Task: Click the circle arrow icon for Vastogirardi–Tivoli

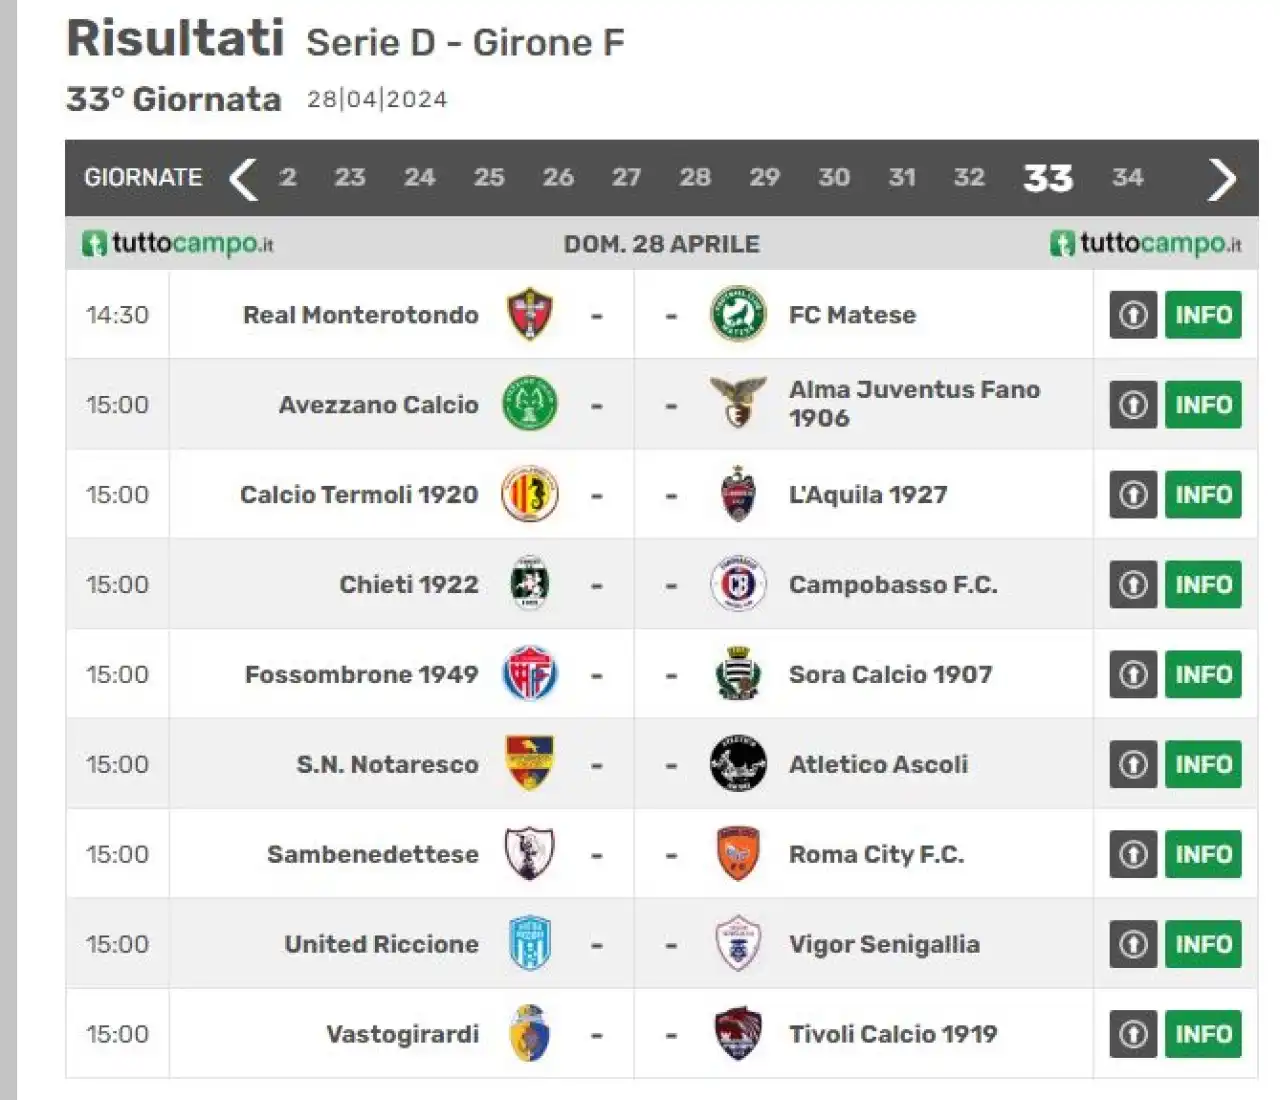Action: tap(1133, 1034)
